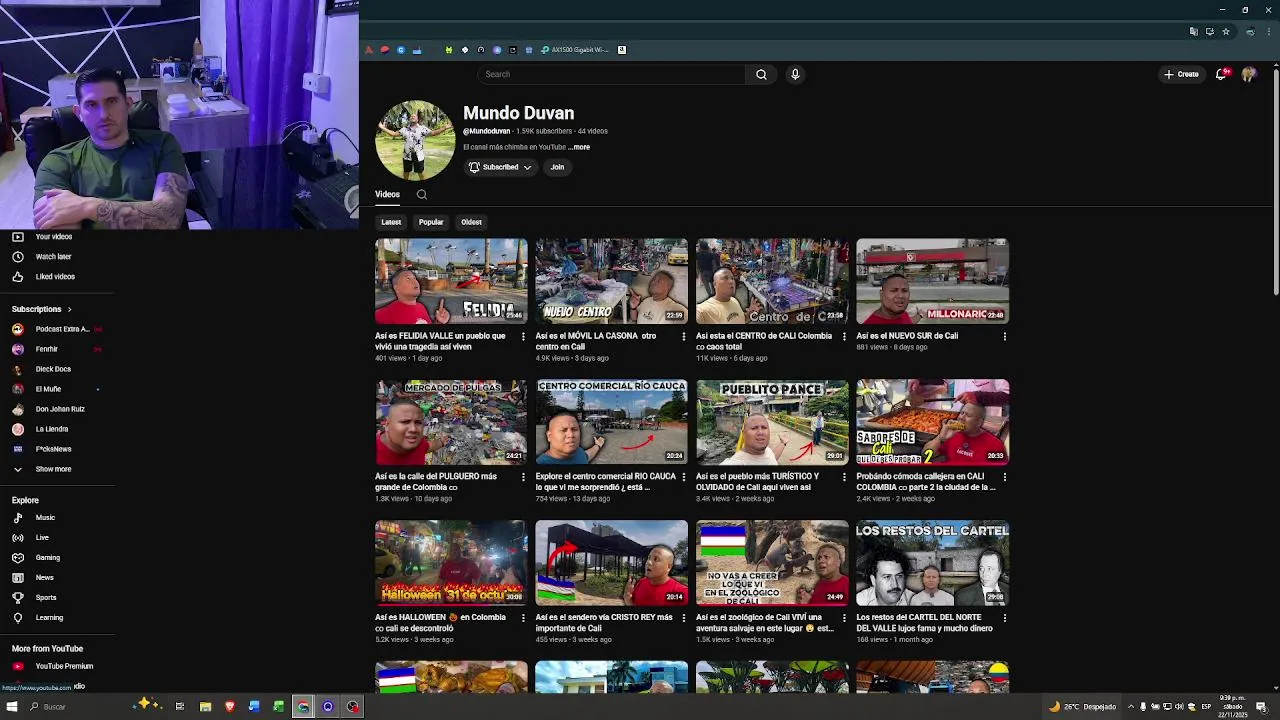Expand the Subscriptions section header
The image size is (1280, 720).
(x=41, y=309)
